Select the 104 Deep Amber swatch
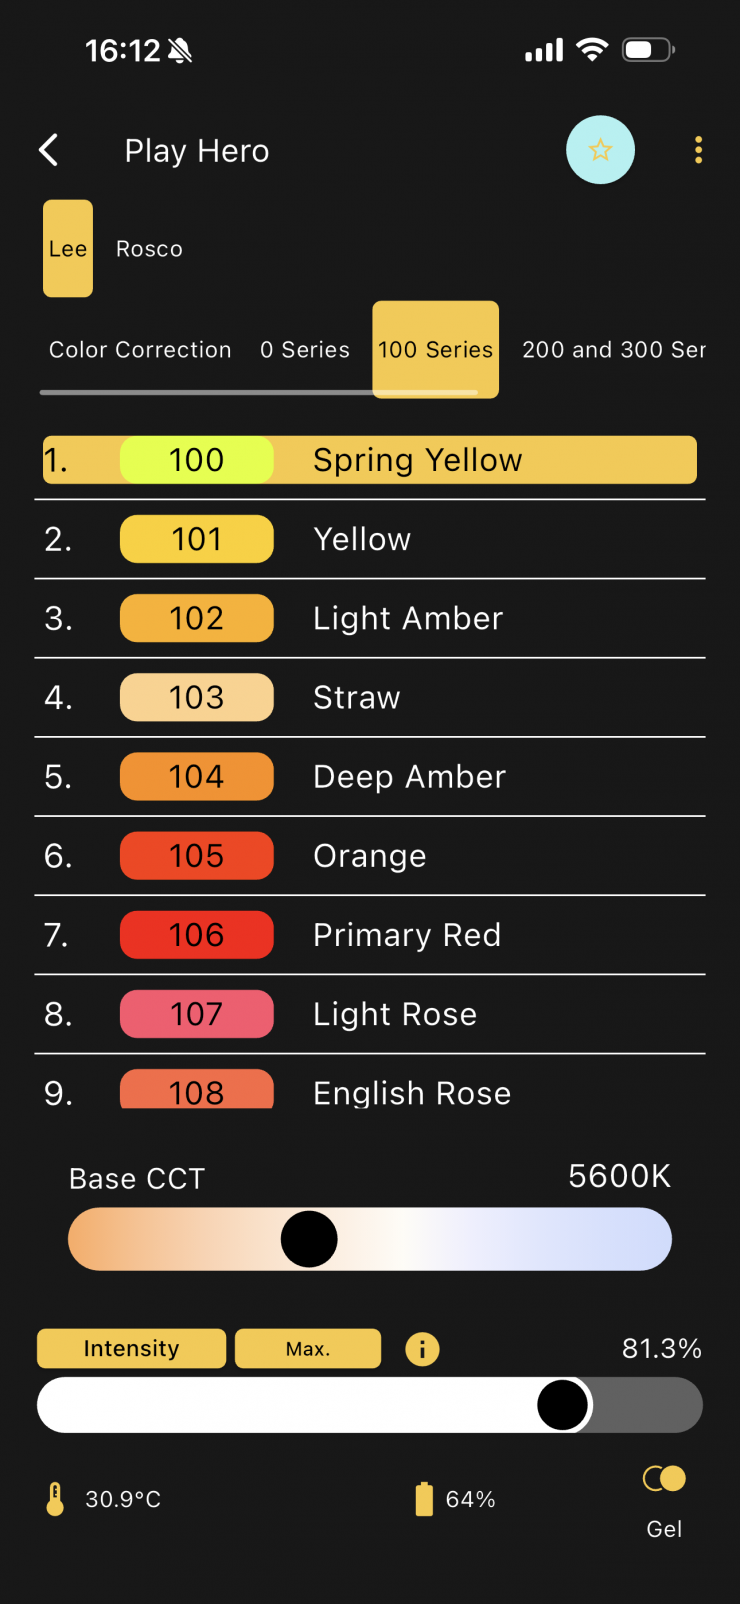The height and width of the screenshot is (1604, 740). coord(197,777)
